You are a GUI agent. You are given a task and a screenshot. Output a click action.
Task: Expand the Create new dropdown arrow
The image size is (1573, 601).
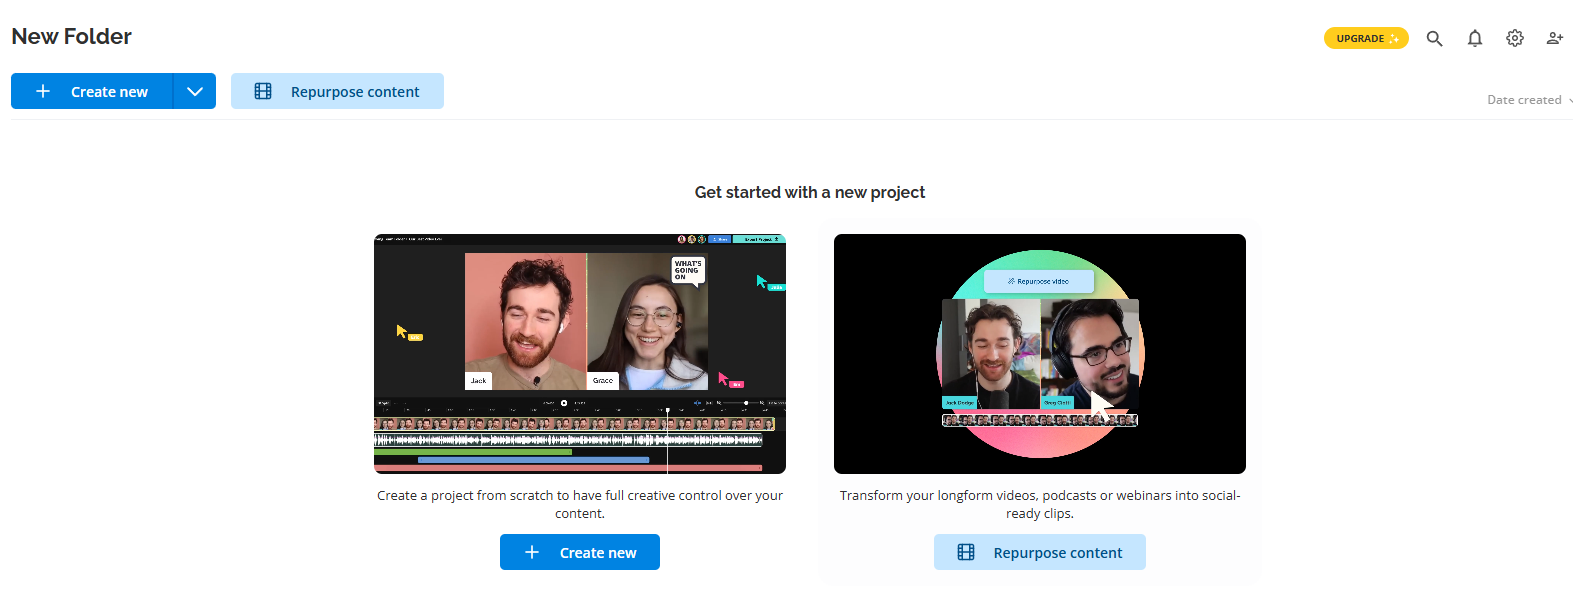[x=195, y=91]
